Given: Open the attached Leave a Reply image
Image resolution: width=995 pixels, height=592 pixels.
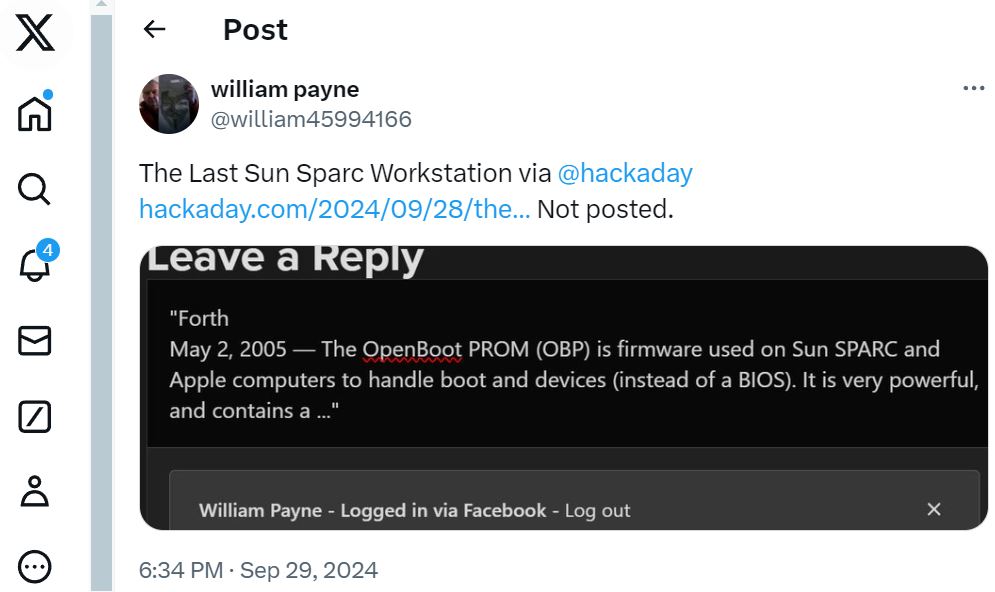Looking at the screenshot, I should click(x=563, y=388).
